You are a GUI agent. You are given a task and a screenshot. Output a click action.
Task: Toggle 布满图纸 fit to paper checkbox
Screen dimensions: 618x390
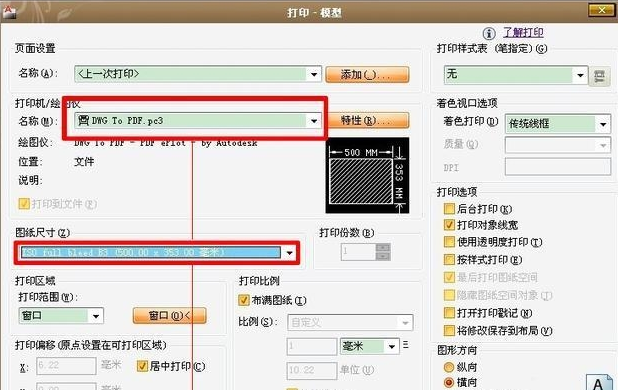(x=244, y=300)
